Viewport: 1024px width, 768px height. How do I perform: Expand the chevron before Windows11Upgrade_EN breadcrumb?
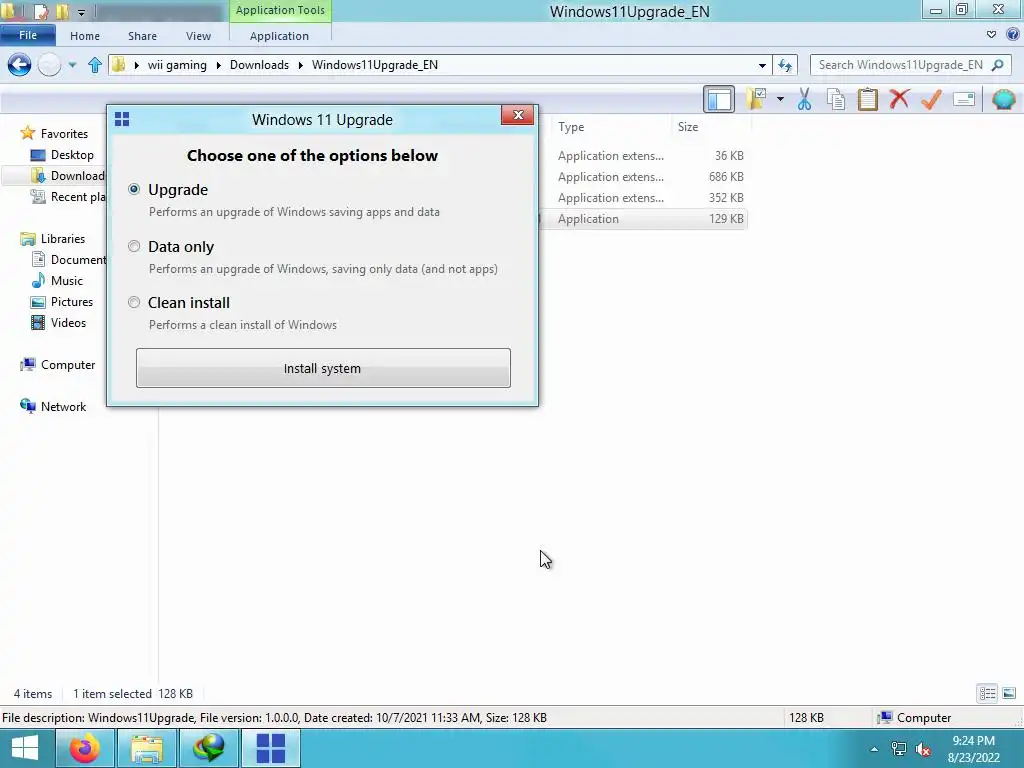click(x=300, y=65)
